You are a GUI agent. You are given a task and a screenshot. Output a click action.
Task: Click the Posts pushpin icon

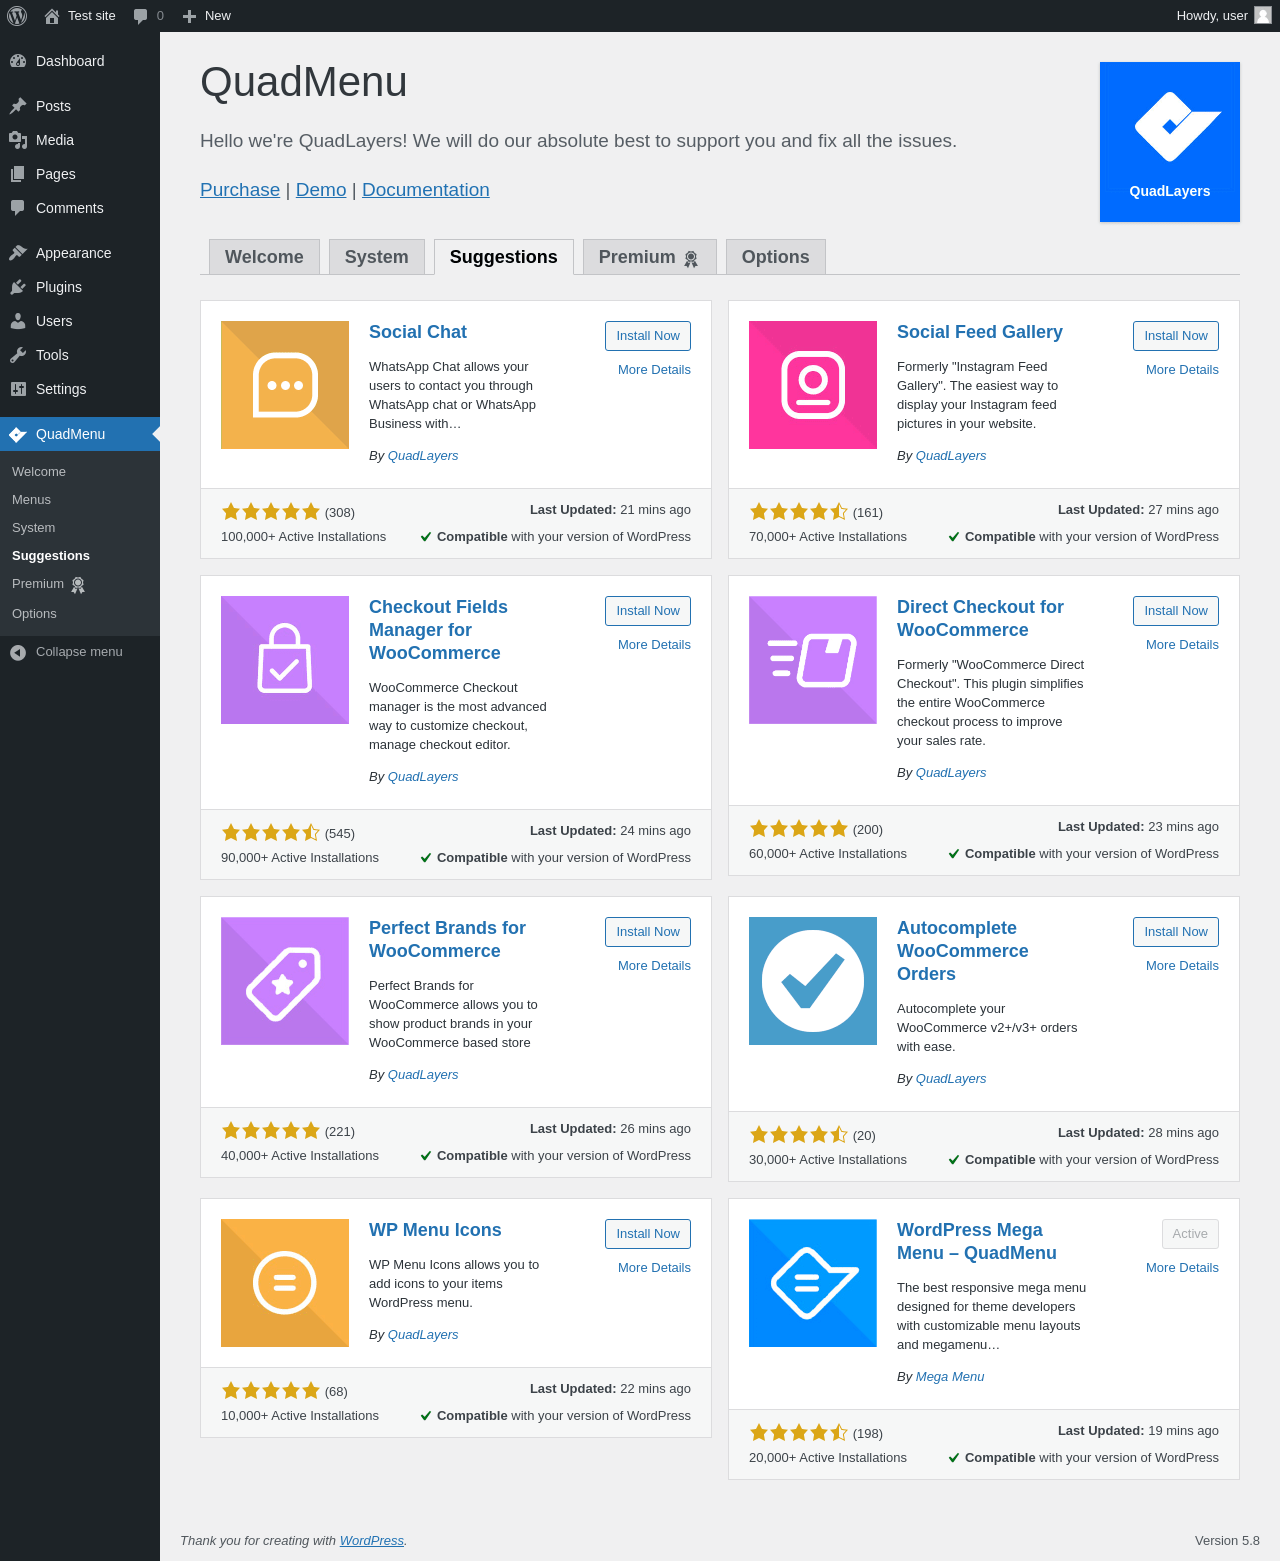click(18, 106)
